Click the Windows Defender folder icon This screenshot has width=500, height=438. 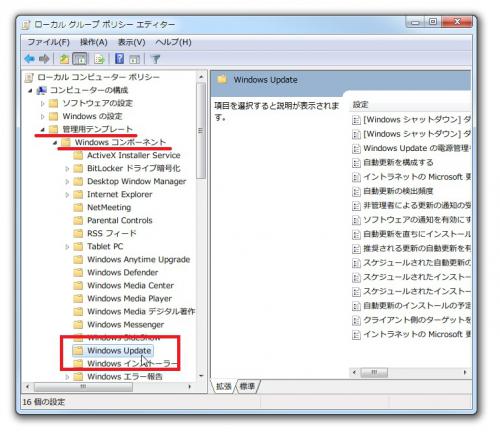78,272
